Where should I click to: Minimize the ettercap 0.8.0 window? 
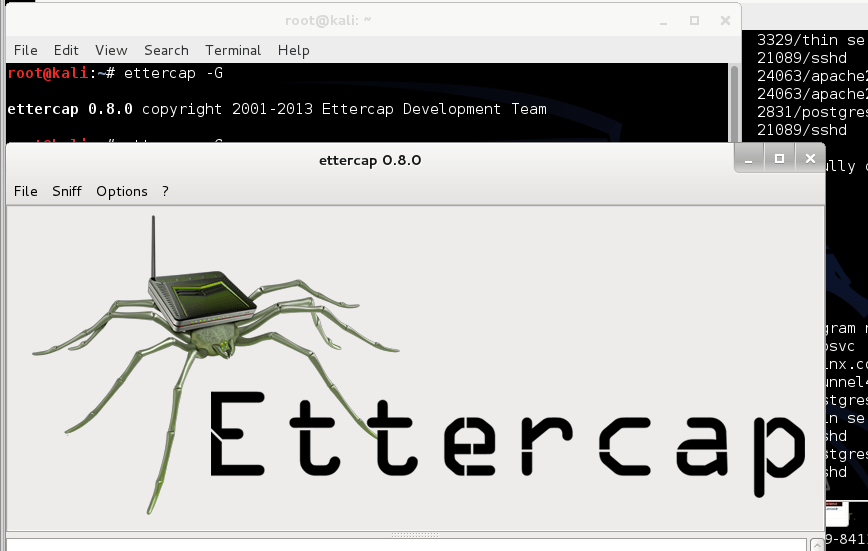[748, 159]
